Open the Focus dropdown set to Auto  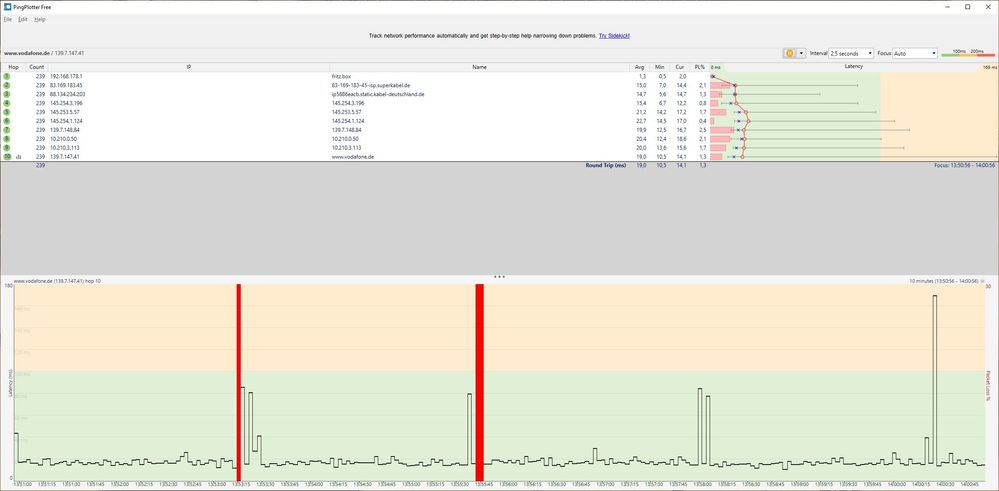point(916,53)
